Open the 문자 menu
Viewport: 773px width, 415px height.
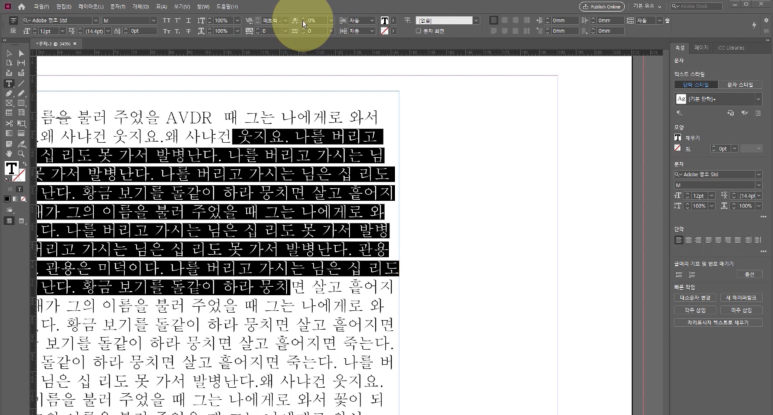pos(117,7)
